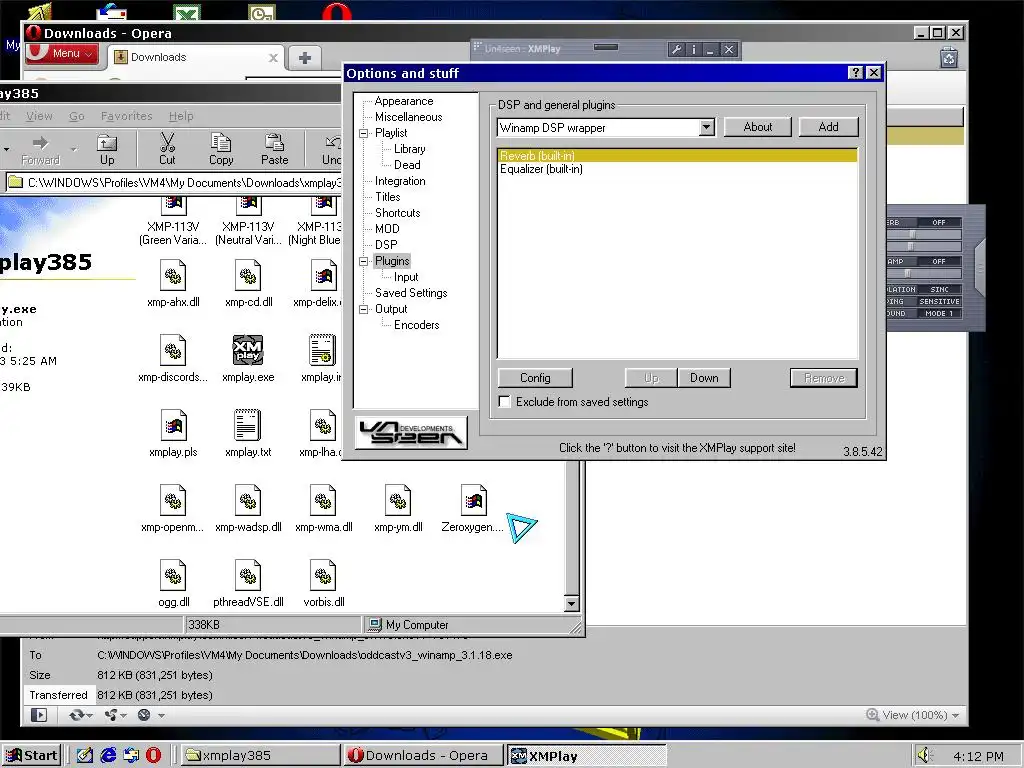Click the Copy toolbar icon in Explorer

click(221, 149)
